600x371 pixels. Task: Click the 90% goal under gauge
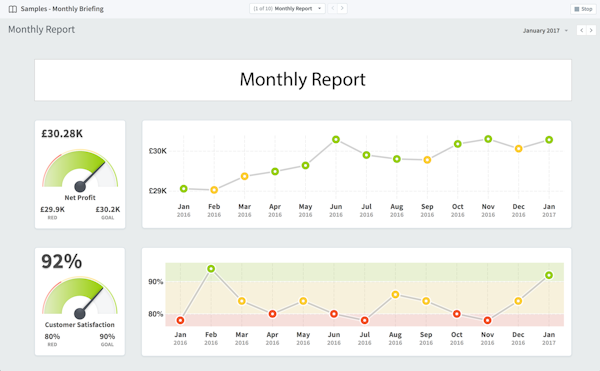pos(107,337)
